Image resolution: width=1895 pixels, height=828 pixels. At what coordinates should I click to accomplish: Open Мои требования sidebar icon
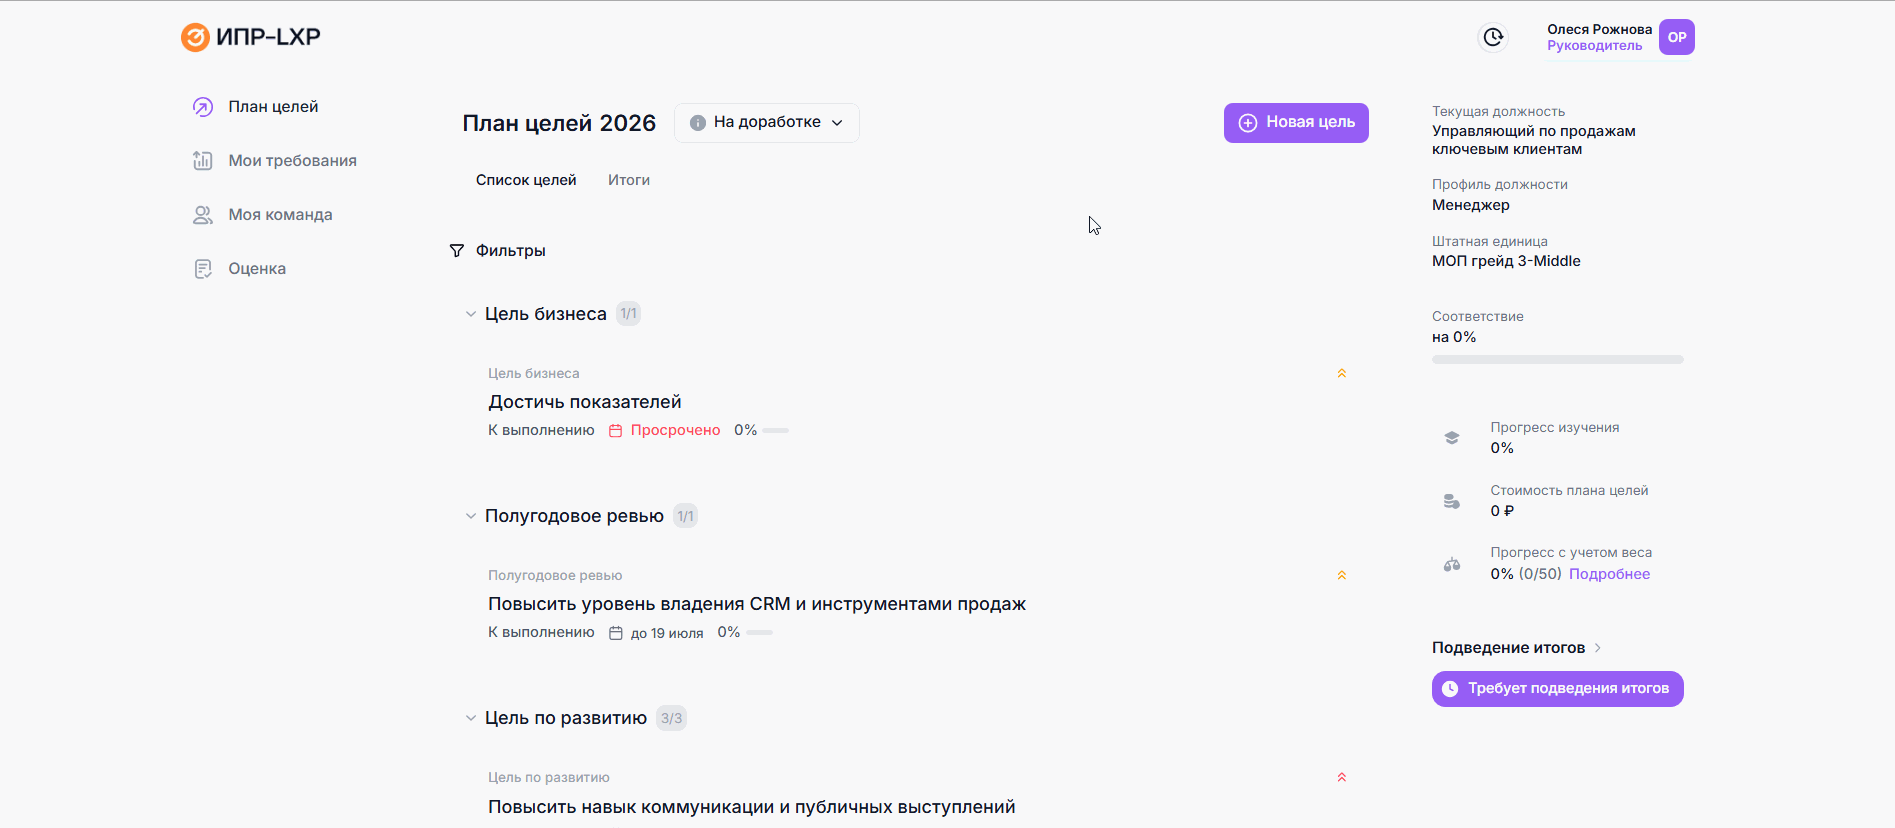[203, 161]
